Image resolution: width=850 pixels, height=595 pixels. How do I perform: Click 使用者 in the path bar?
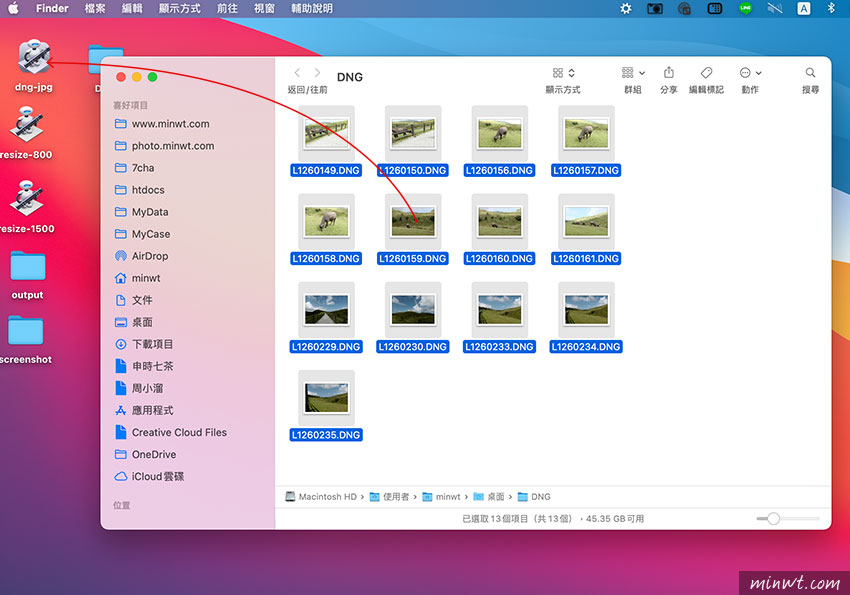[x=389, y=496]
